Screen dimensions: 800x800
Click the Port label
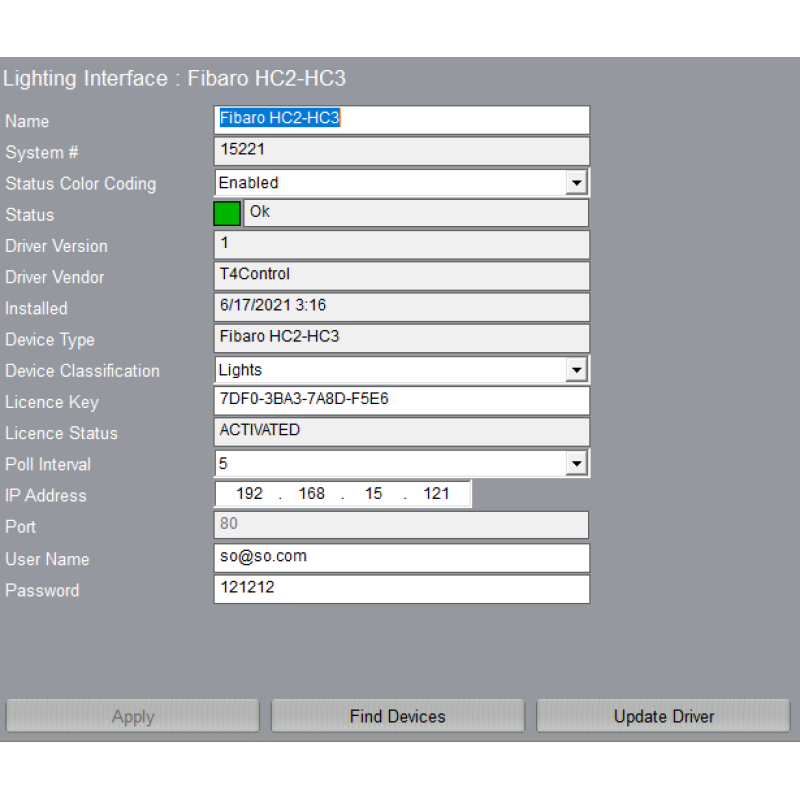pos(20,527)
